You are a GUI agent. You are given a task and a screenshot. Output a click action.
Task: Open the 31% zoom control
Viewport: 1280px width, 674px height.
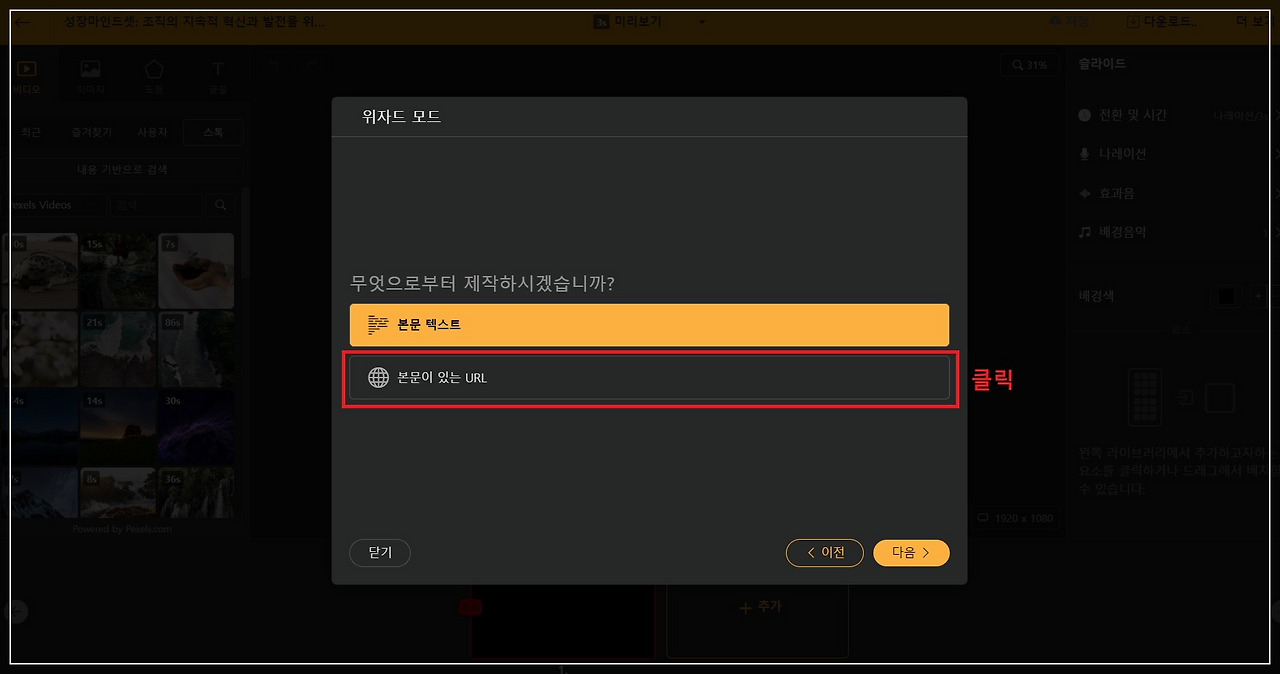click(x=1029, y=65)
